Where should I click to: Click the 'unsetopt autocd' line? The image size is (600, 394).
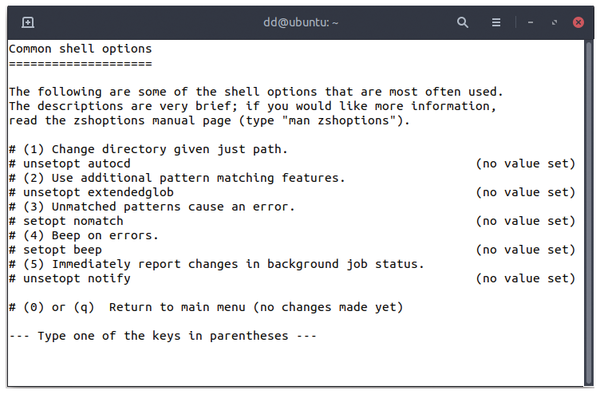point(70,164)
